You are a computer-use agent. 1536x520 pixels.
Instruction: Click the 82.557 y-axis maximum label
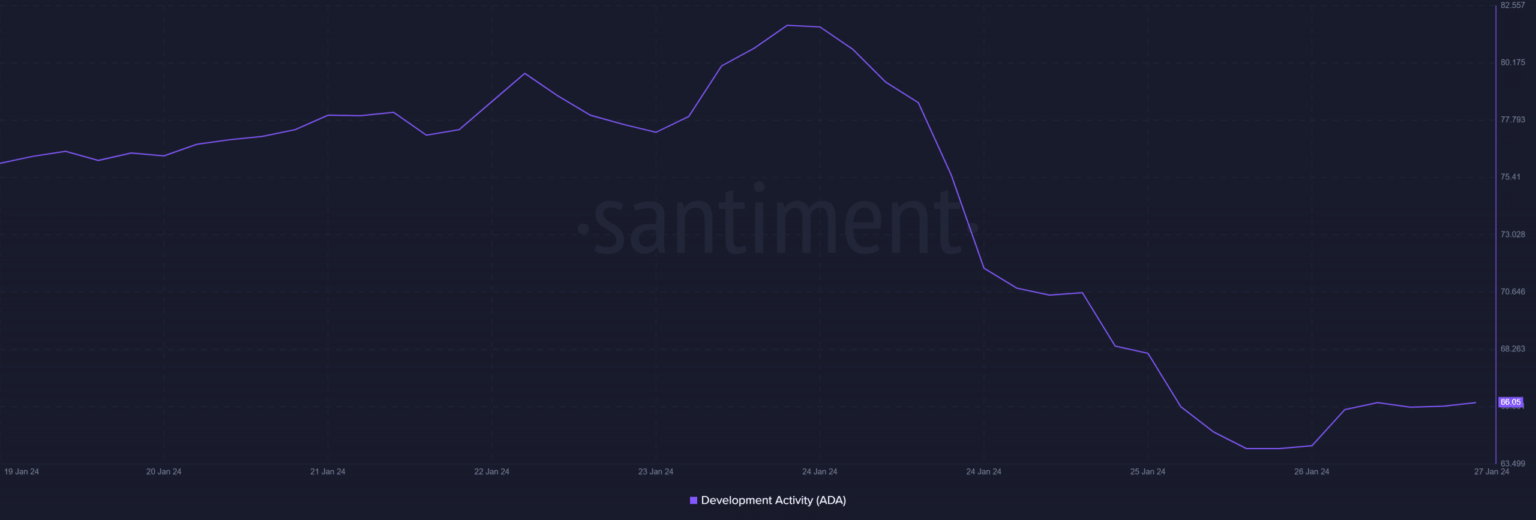pyautogui.click(x=1512, y=5)
